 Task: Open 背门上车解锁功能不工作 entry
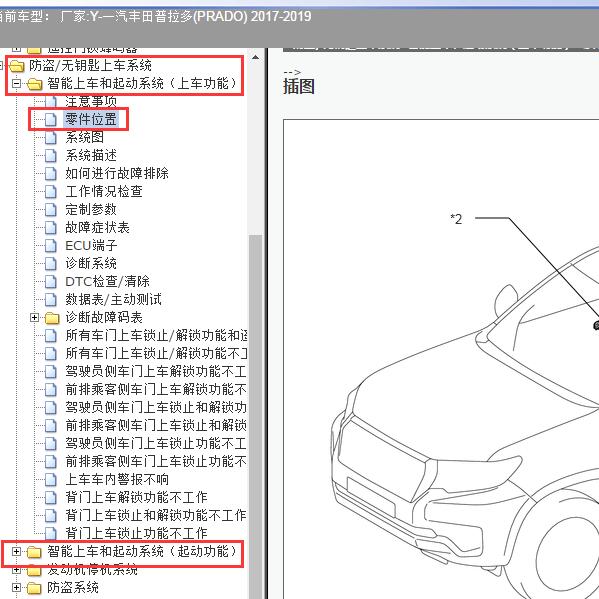[136, 497]
